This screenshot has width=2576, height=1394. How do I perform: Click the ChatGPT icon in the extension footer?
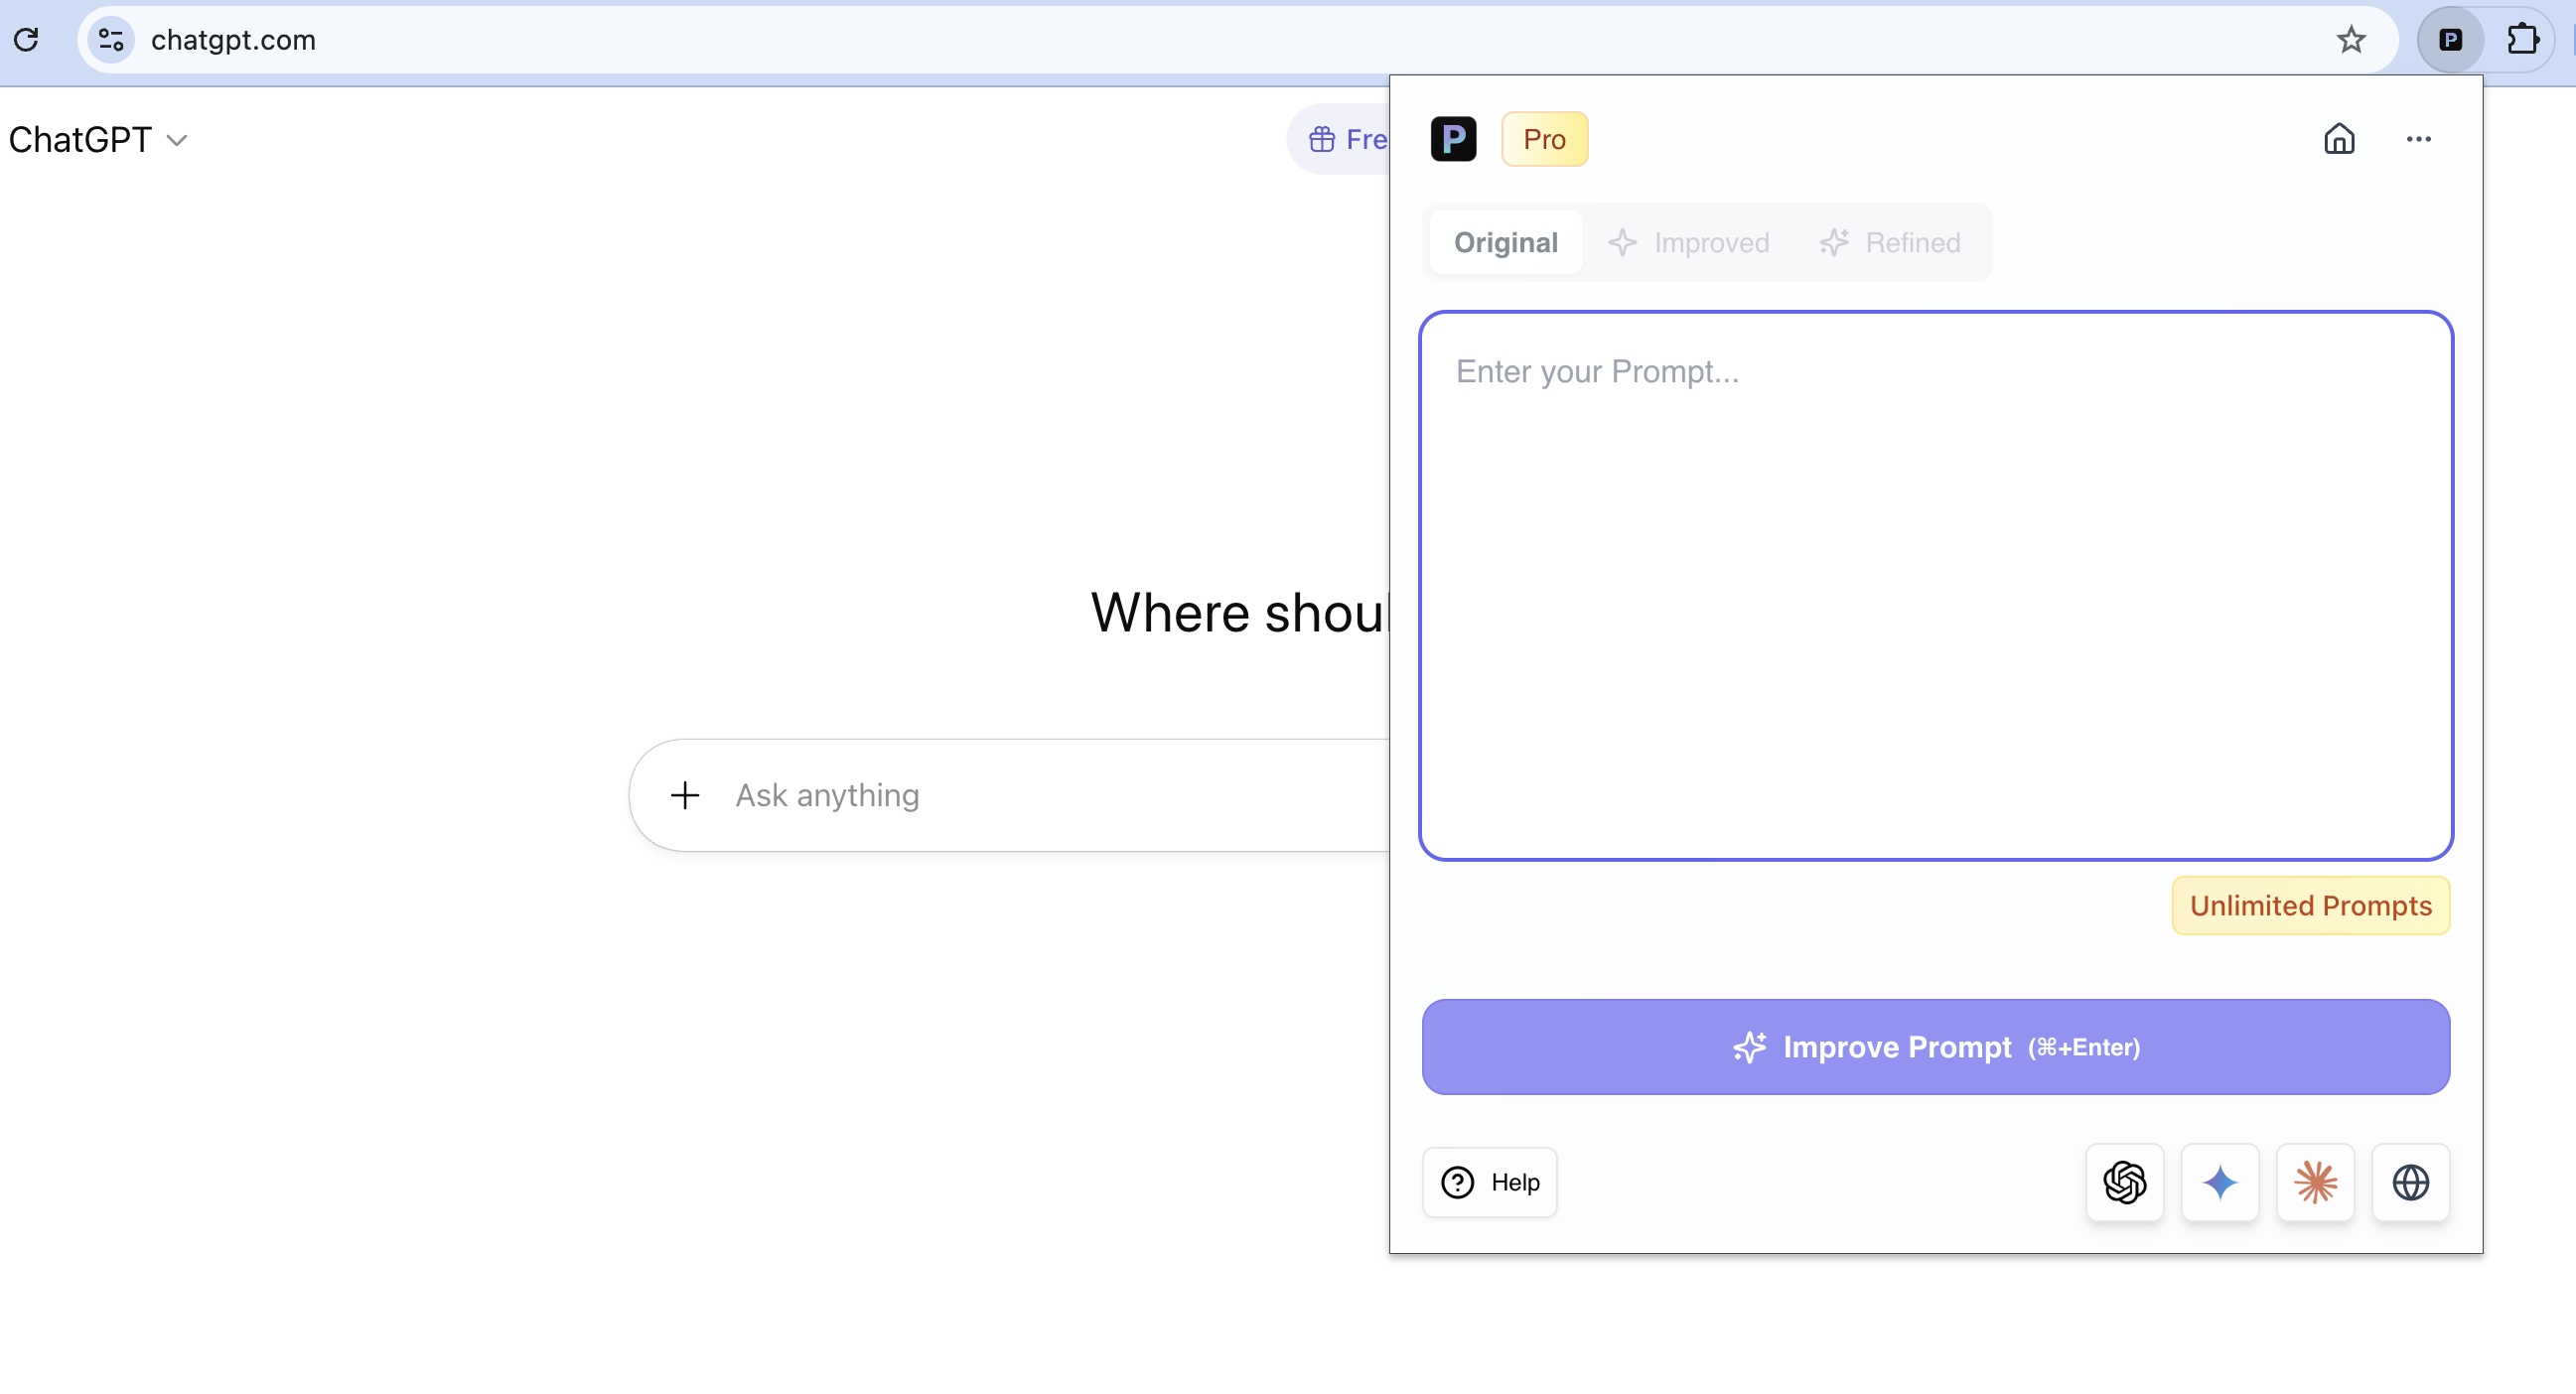[2124, 1182]
